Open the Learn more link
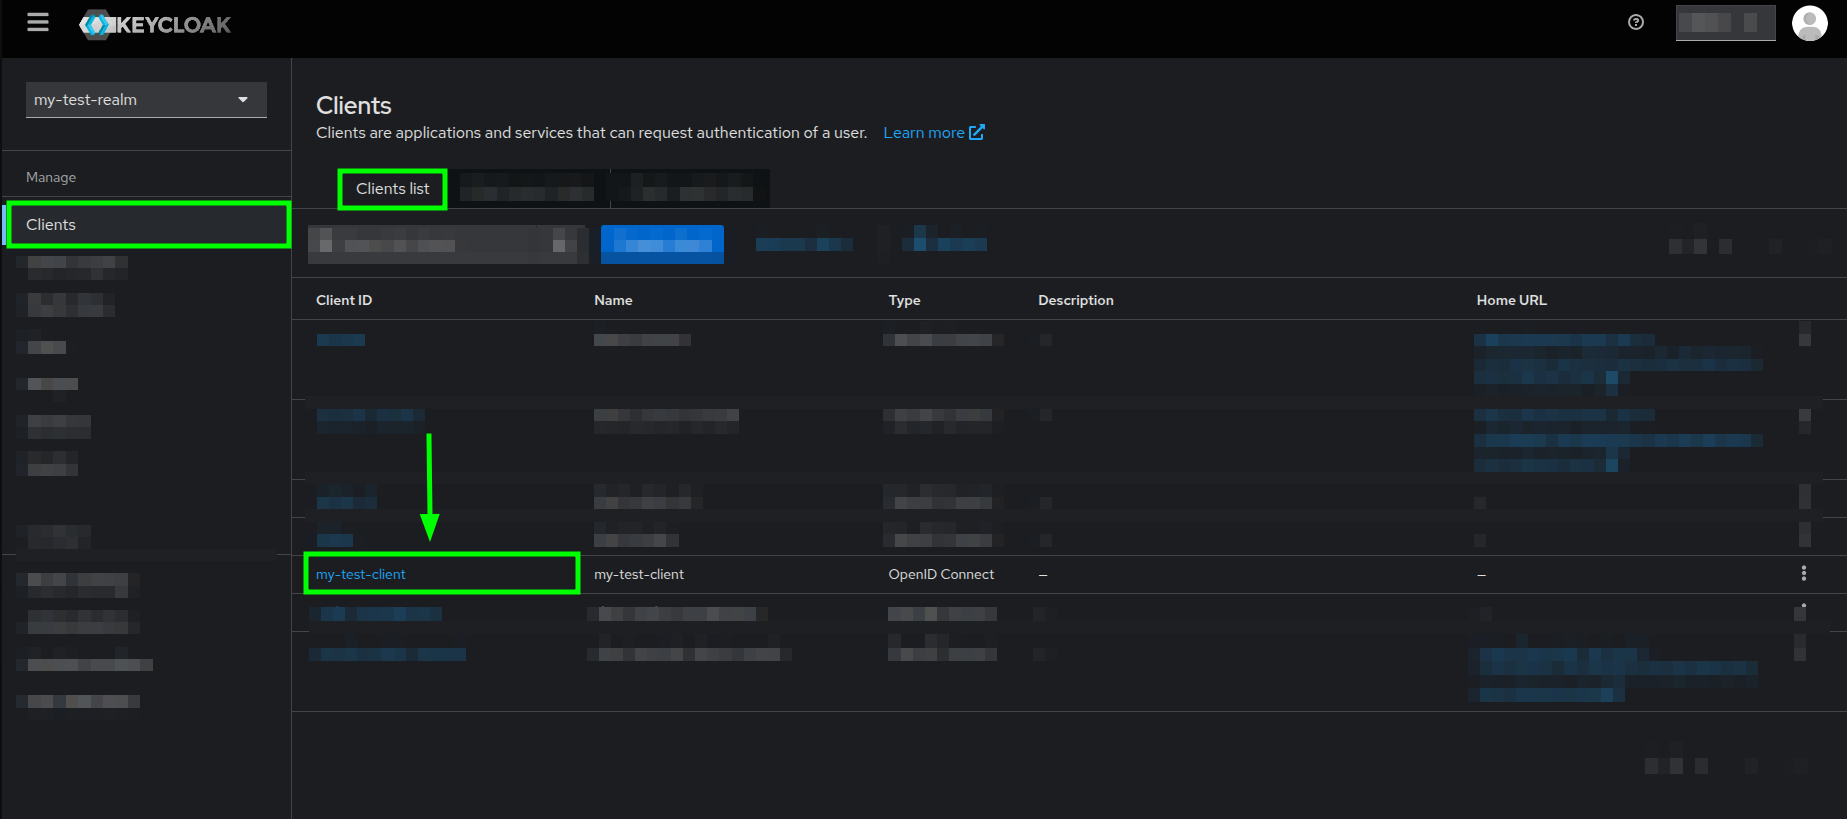This screenshot has width=1847, height=819. point(934,133)
